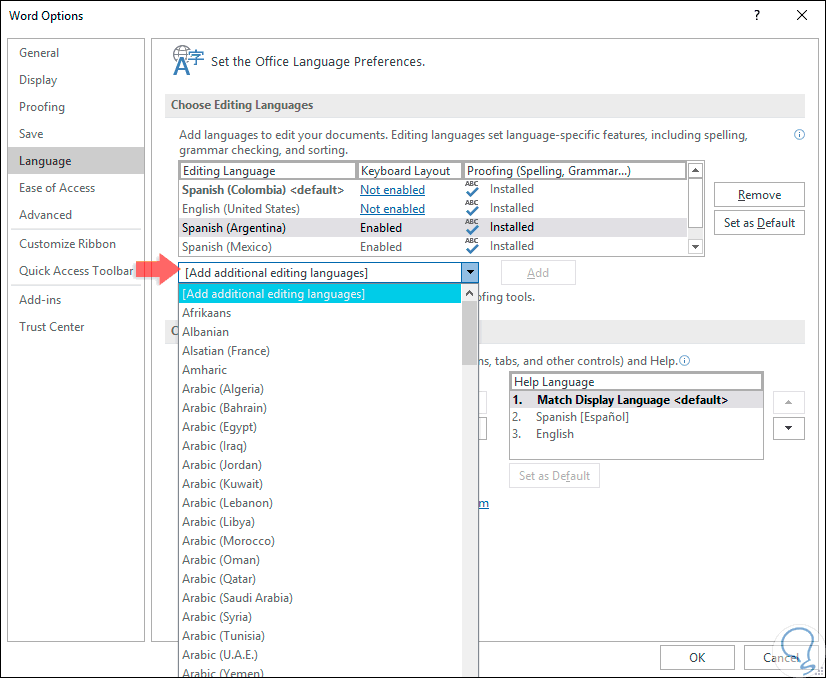Click the Office language preferences icon
Image resolution: width=826 pixels, height=678 pixels.
(x=188, y=60)
